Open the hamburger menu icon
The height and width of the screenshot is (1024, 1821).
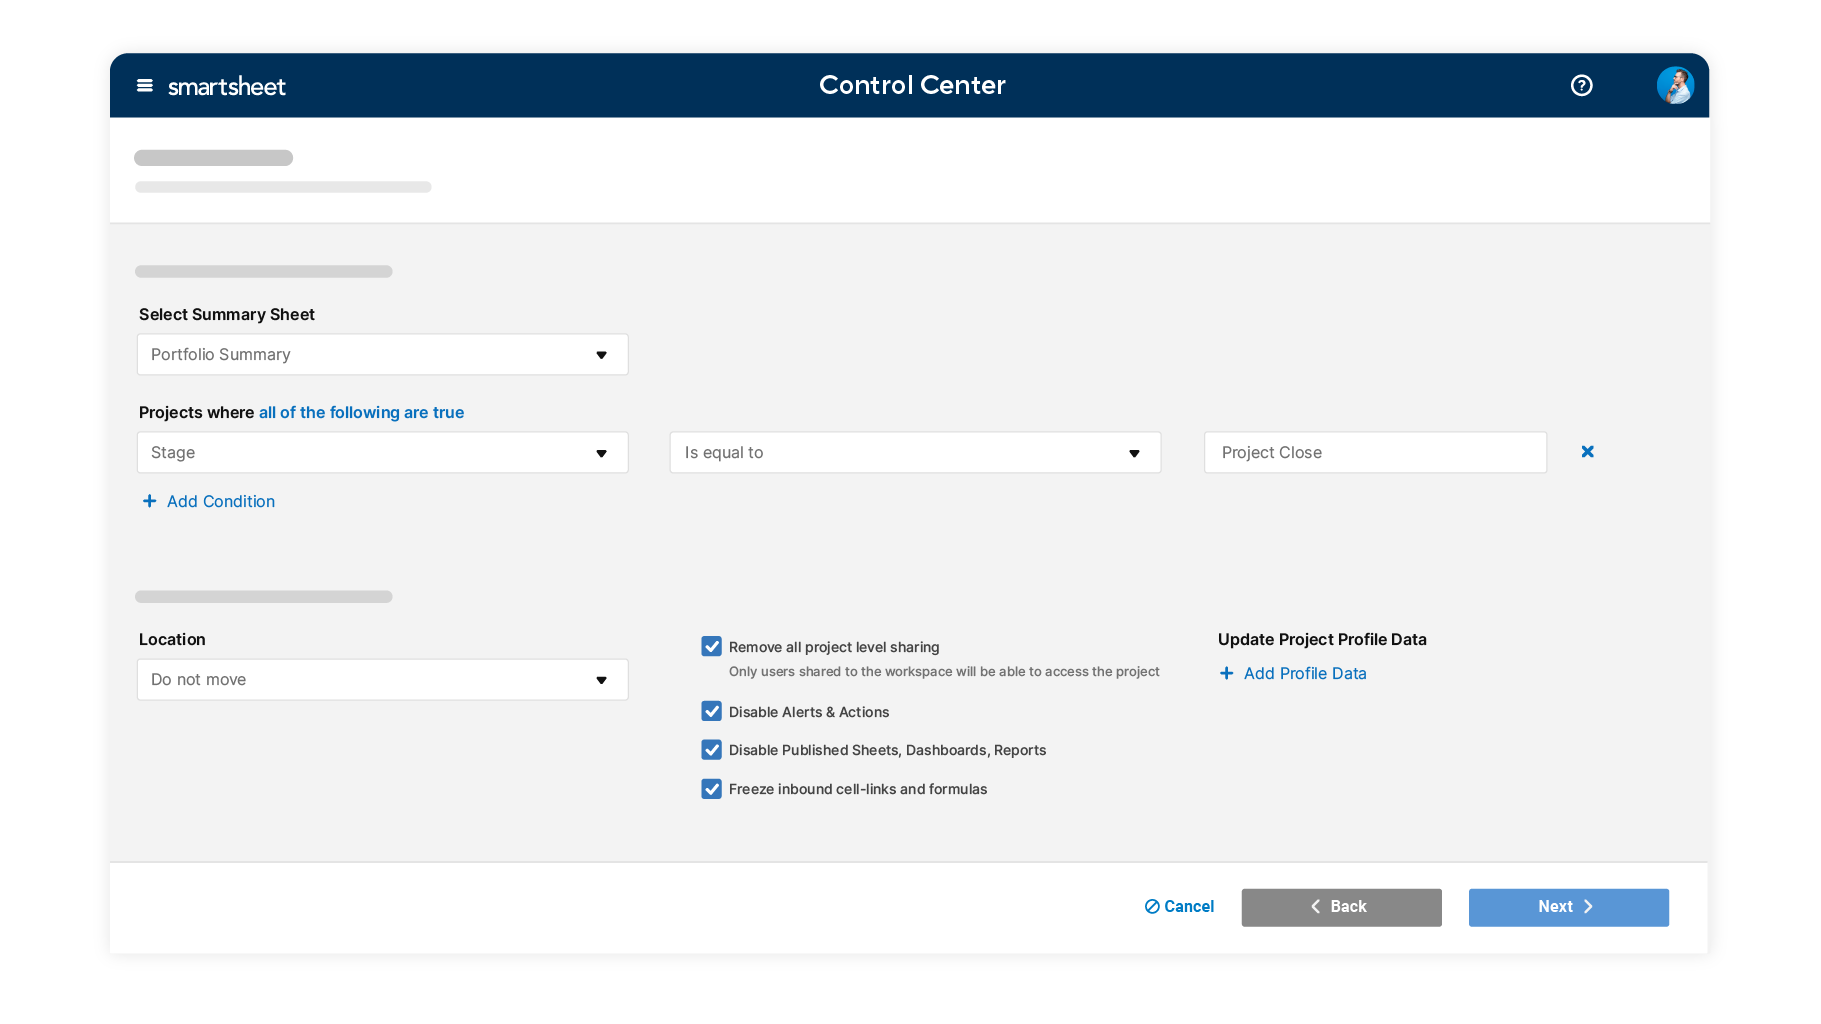[145, 86]
